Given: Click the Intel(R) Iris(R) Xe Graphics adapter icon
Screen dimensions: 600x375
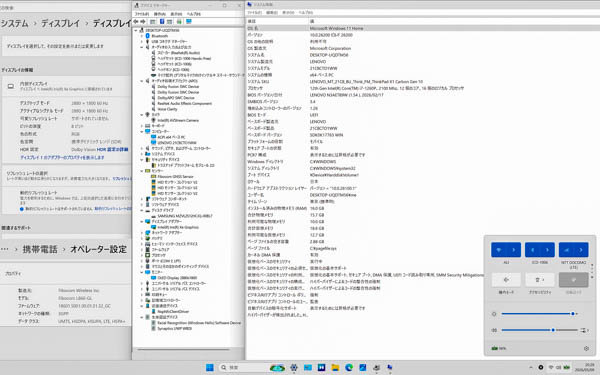Looking at the screenshot, I should (x=154, y=227).
